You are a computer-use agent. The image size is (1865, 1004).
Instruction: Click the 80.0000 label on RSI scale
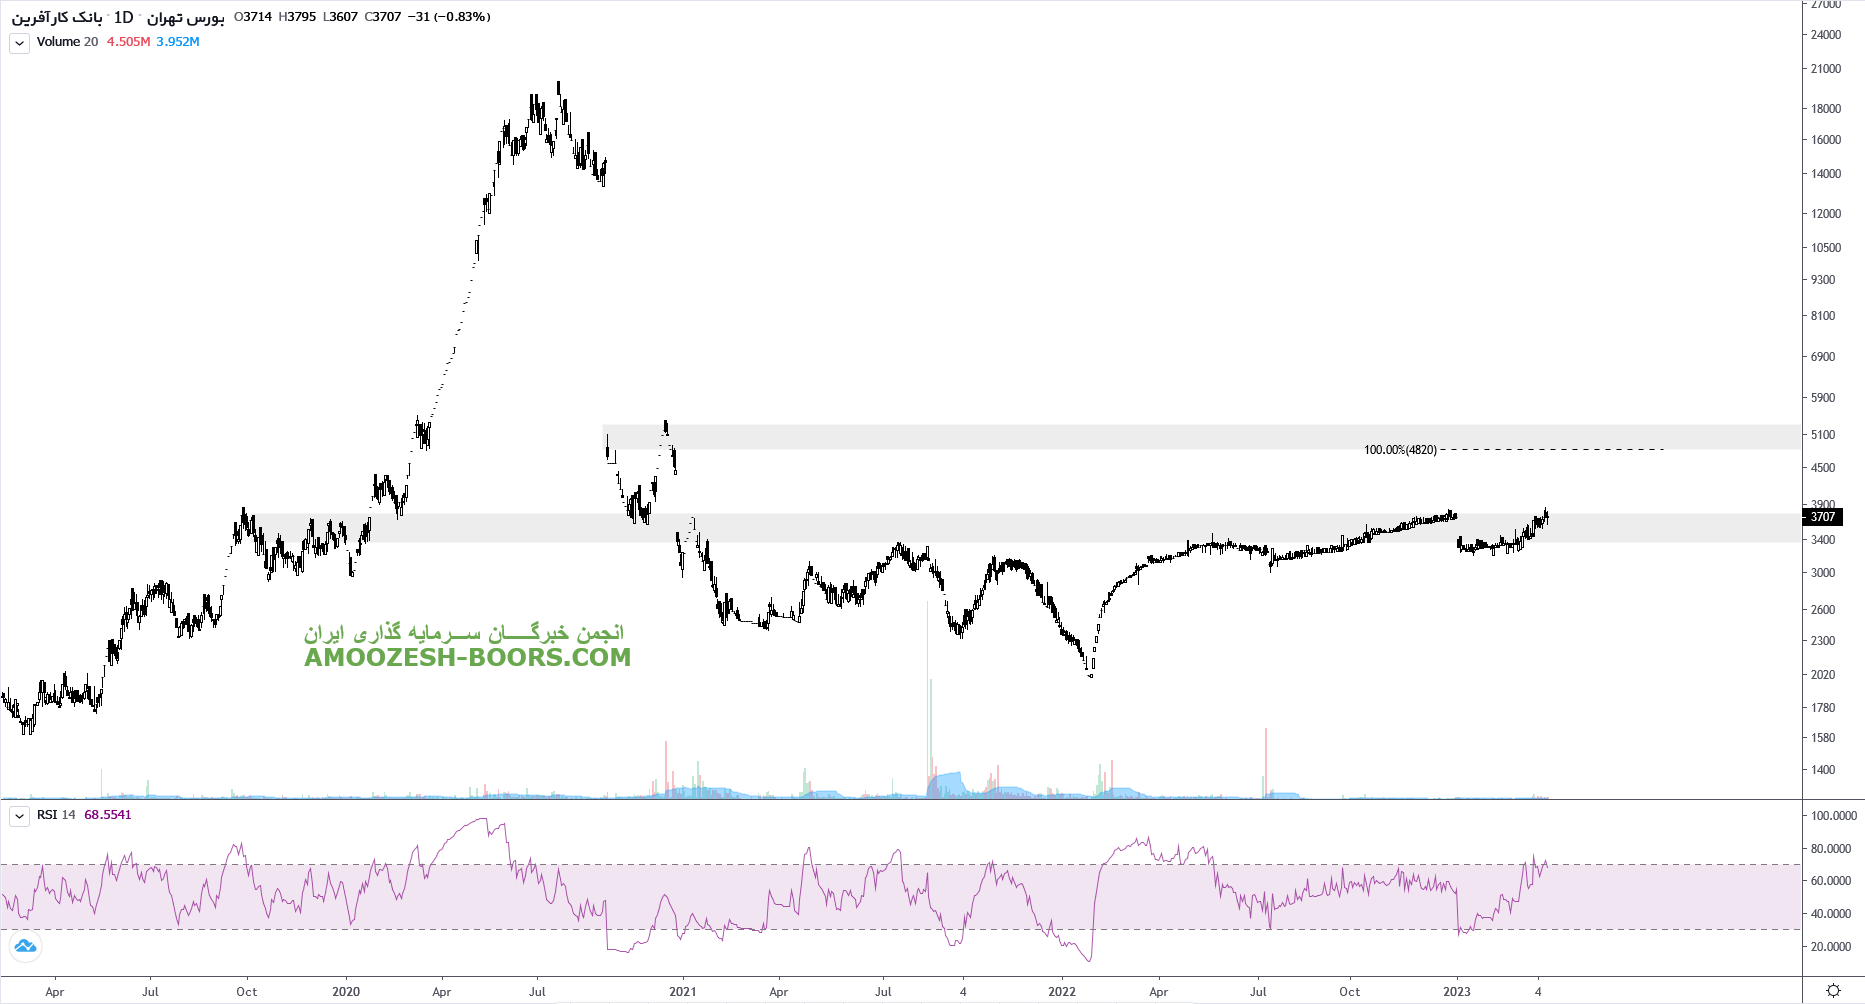[x=1831, y=849]
